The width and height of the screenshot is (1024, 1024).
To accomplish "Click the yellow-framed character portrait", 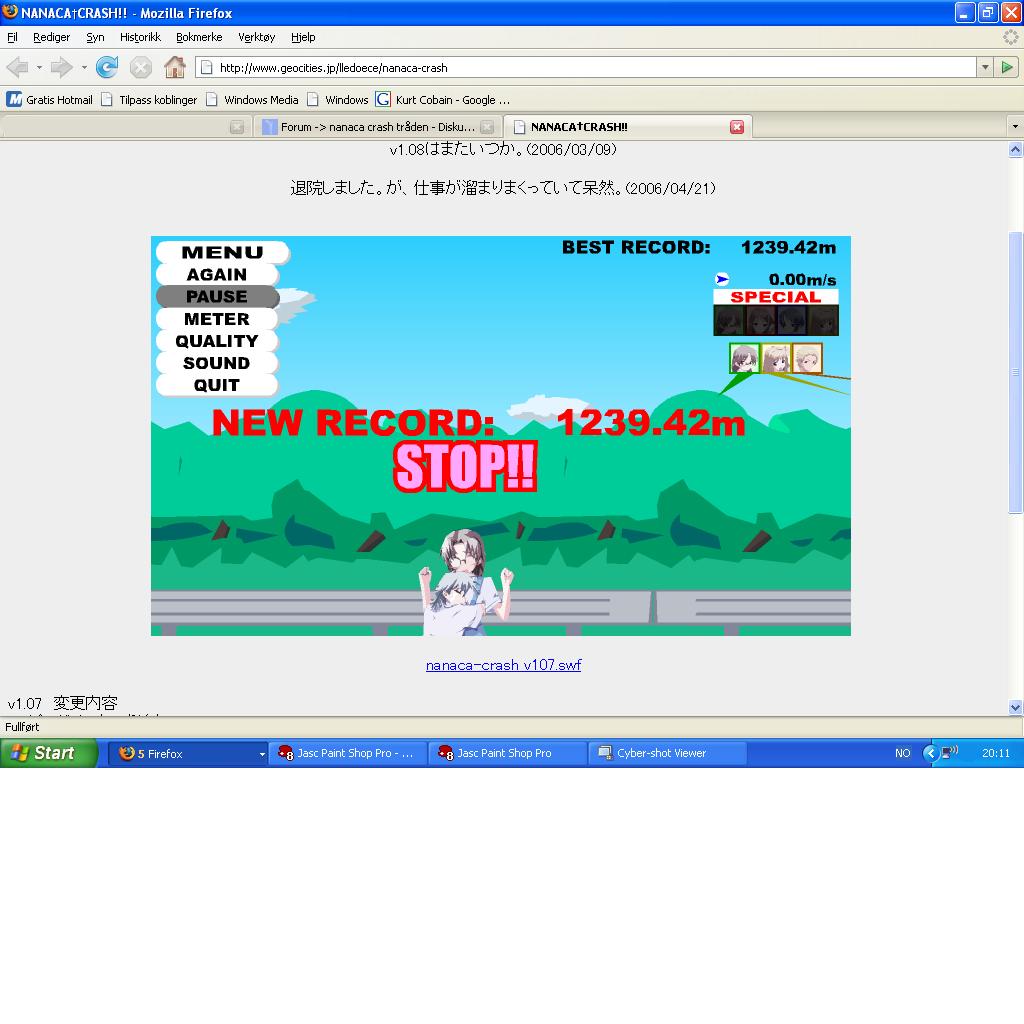I will (x=776, y=359).
